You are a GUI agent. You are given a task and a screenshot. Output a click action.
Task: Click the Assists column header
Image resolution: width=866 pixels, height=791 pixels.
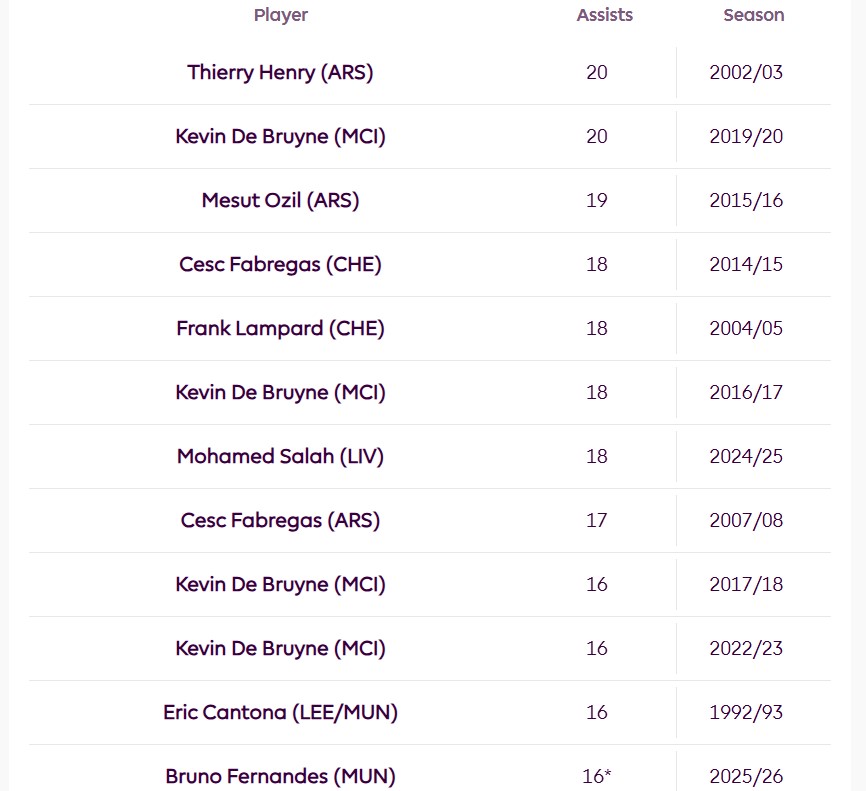(604, 15)
